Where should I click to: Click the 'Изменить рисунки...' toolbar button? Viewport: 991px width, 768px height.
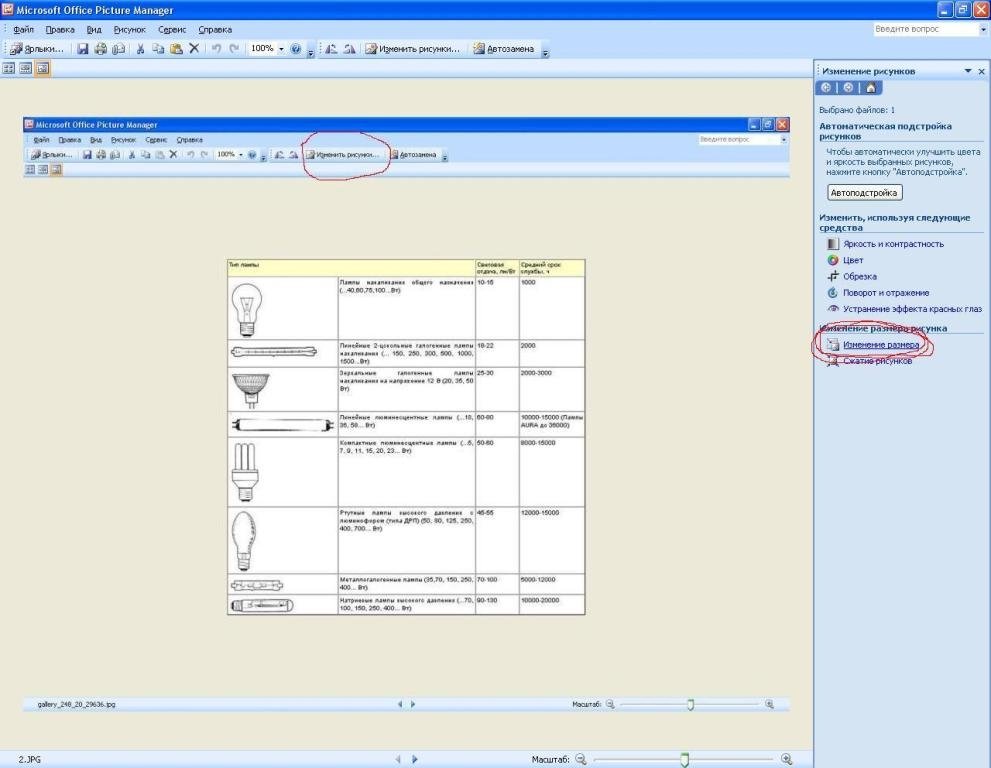point(413,49)
